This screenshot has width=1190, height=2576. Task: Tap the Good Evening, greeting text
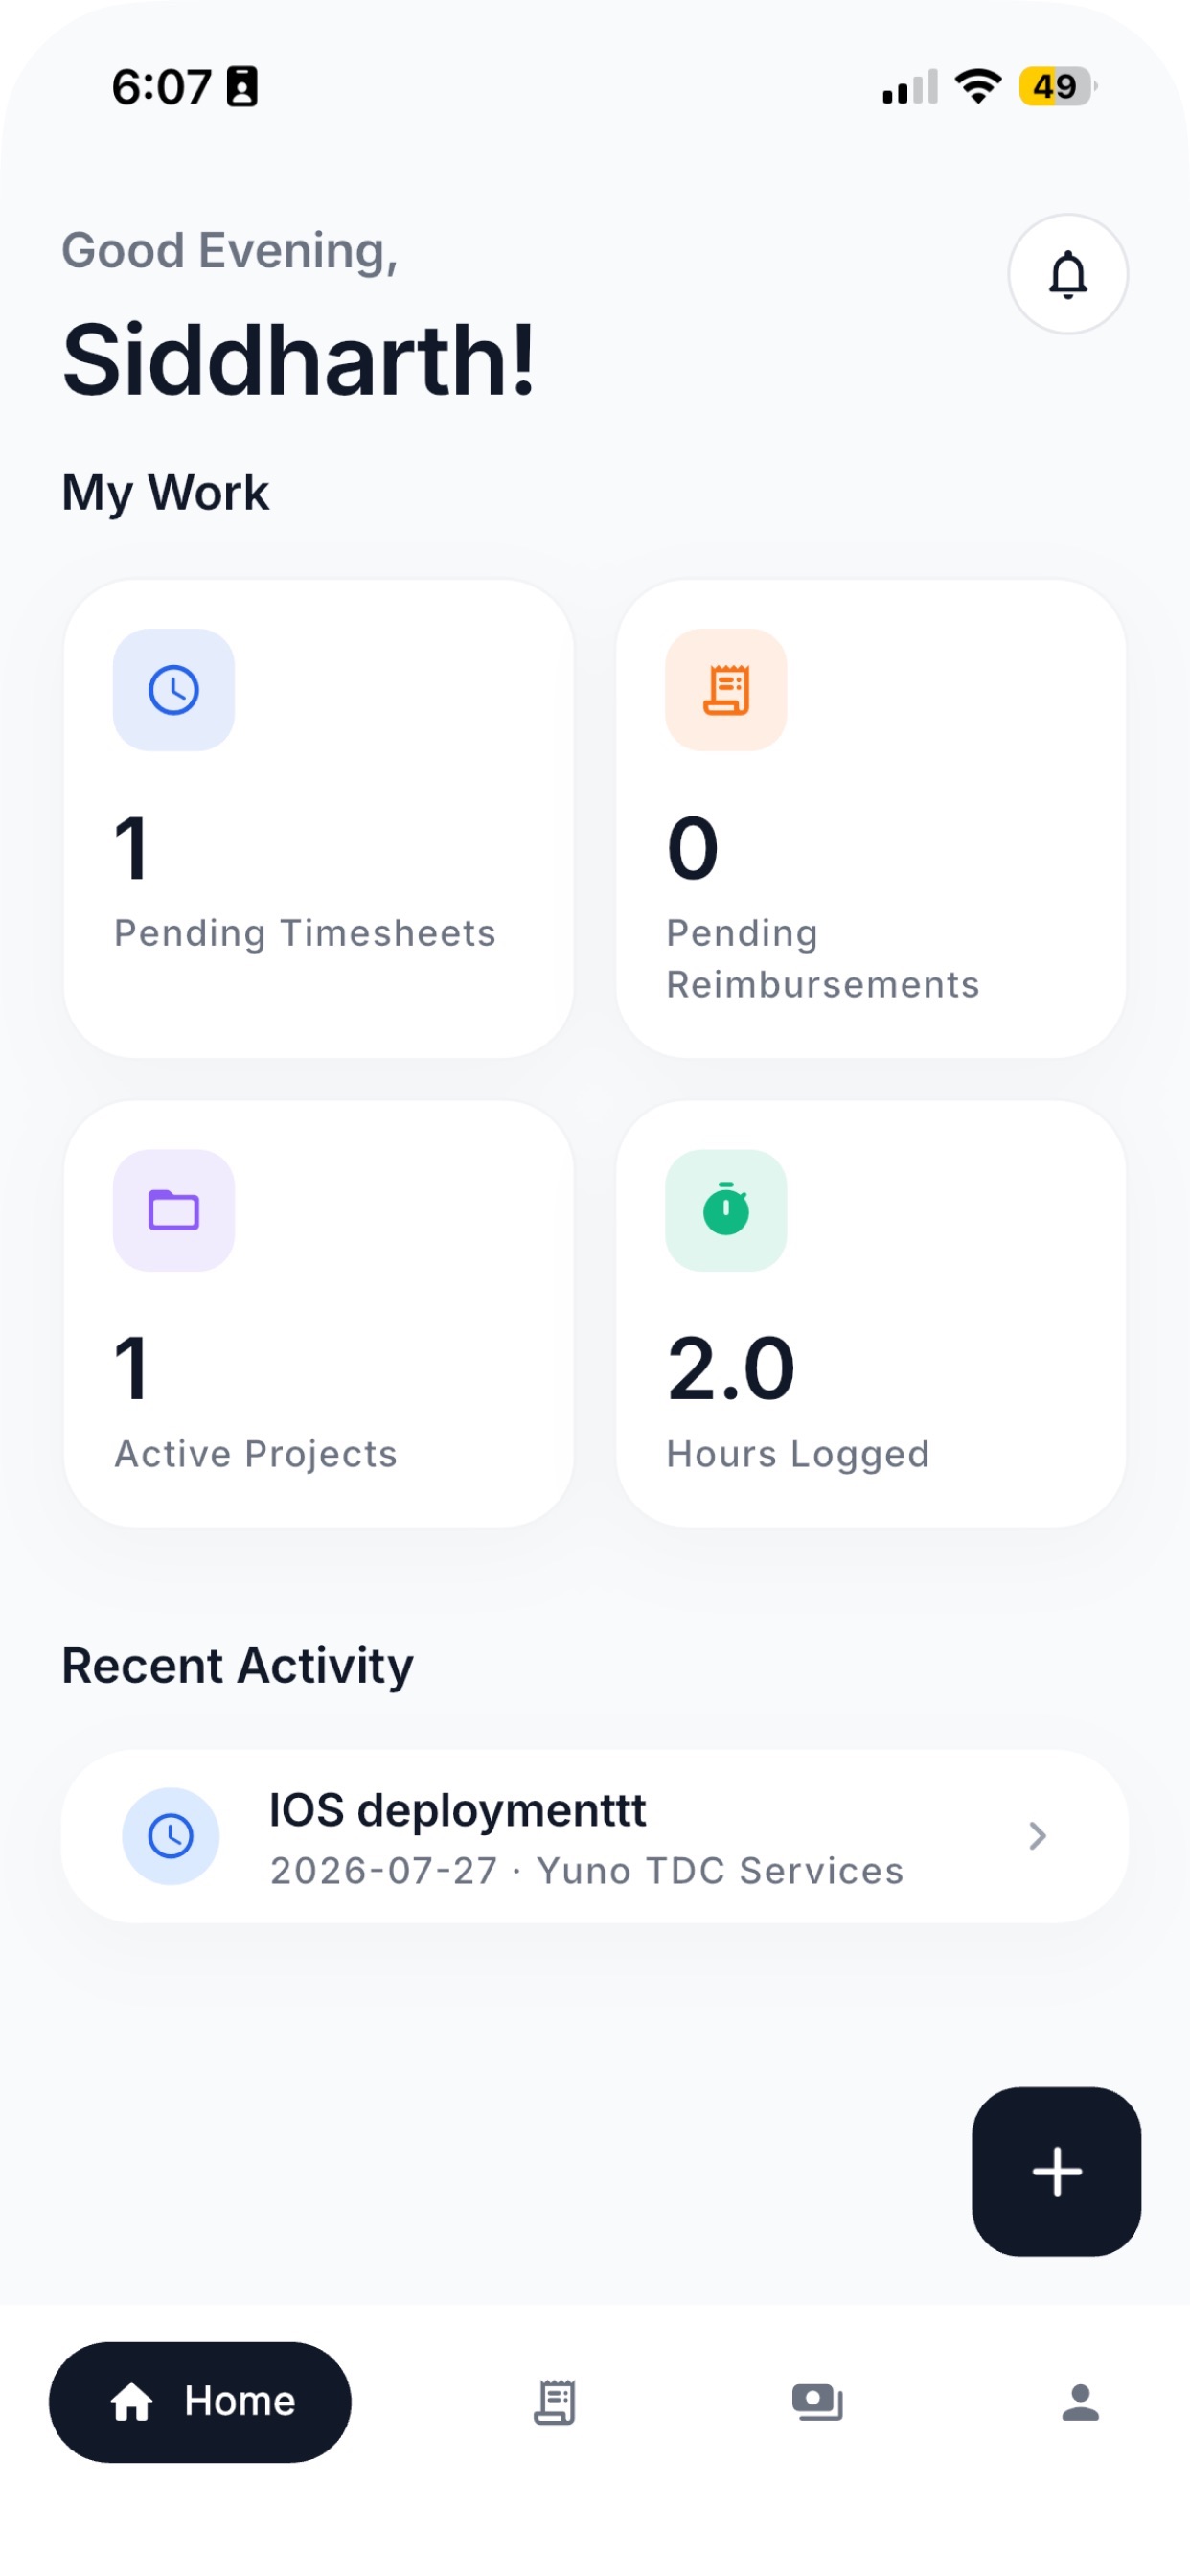[x=230, y=250]
